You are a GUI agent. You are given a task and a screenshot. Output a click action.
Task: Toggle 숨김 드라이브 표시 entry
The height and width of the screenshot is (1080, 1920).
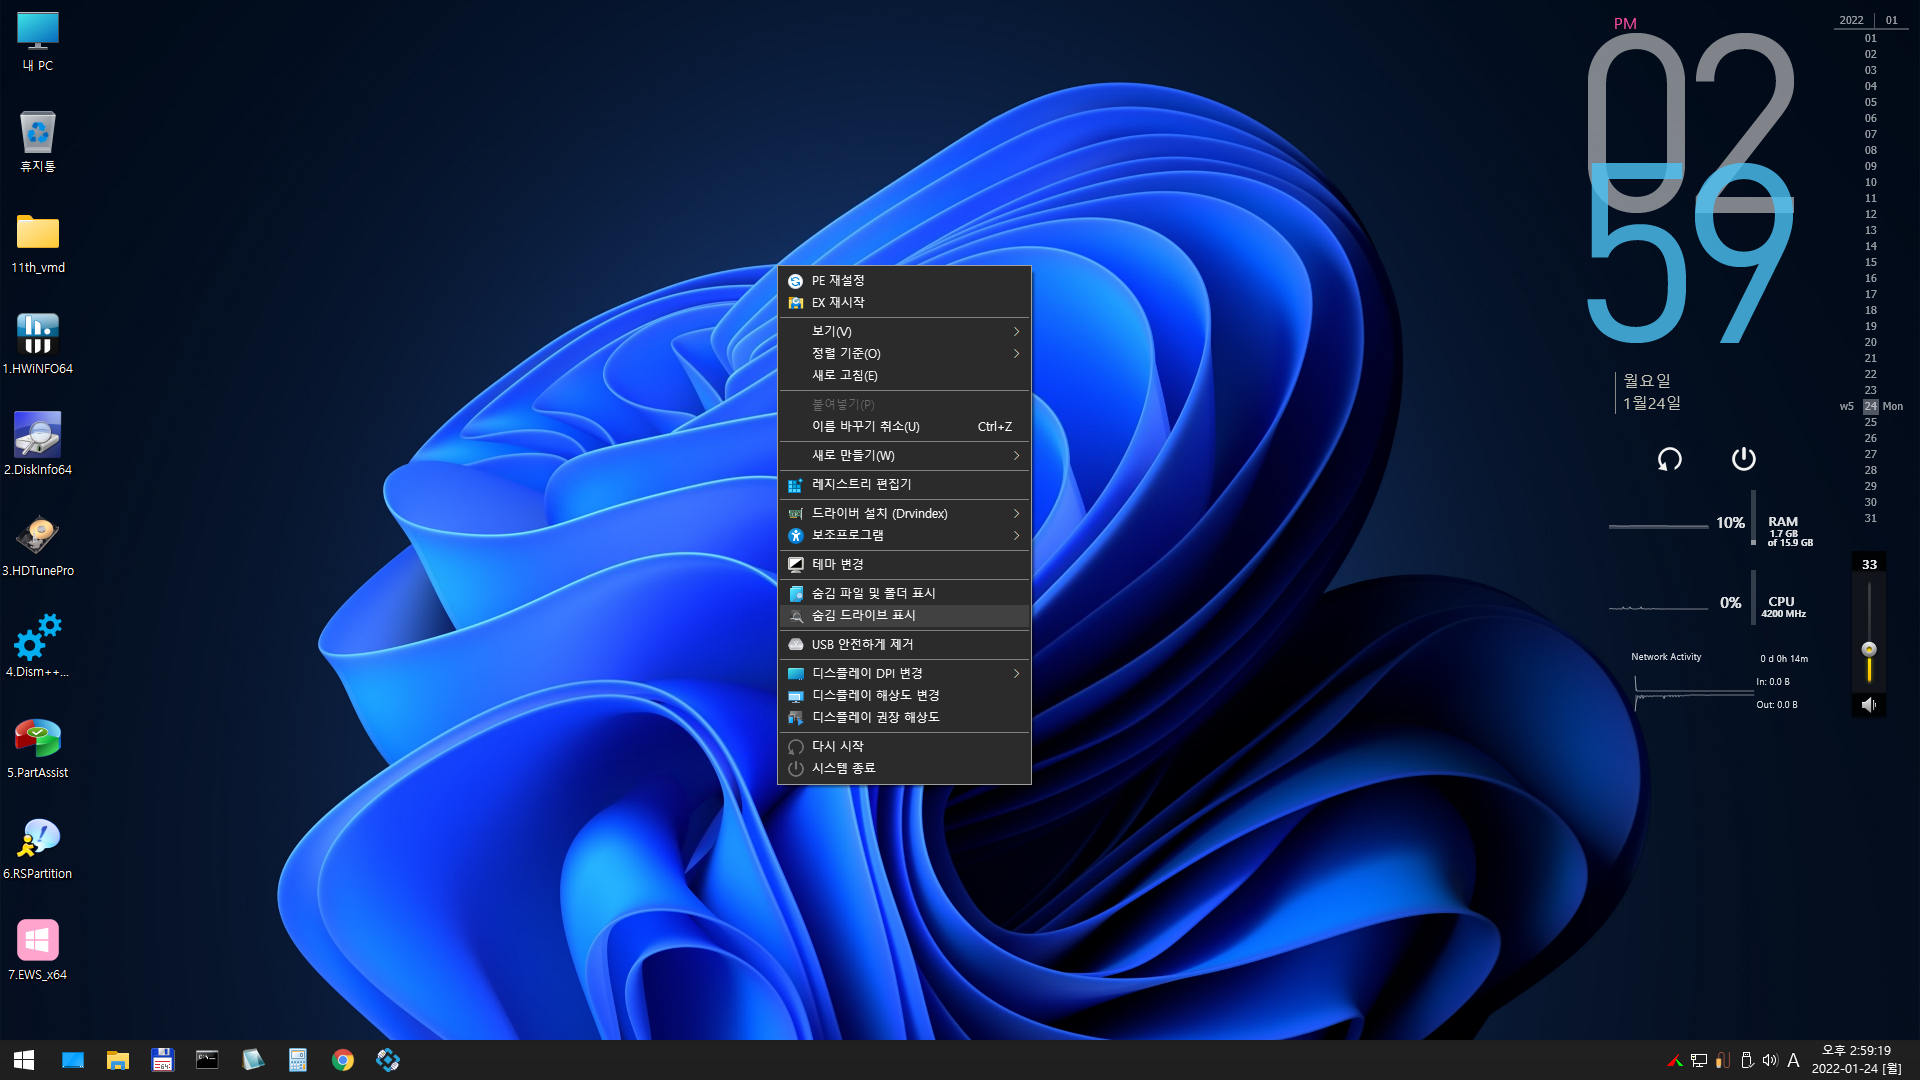[904, 616]
